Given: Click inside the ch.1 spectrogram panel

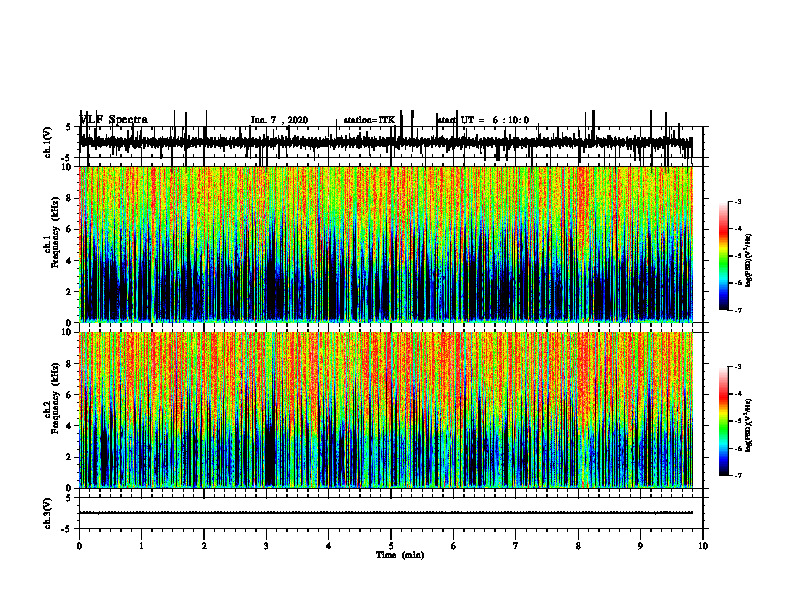Looking at the screenshot, I should [386, 244].
